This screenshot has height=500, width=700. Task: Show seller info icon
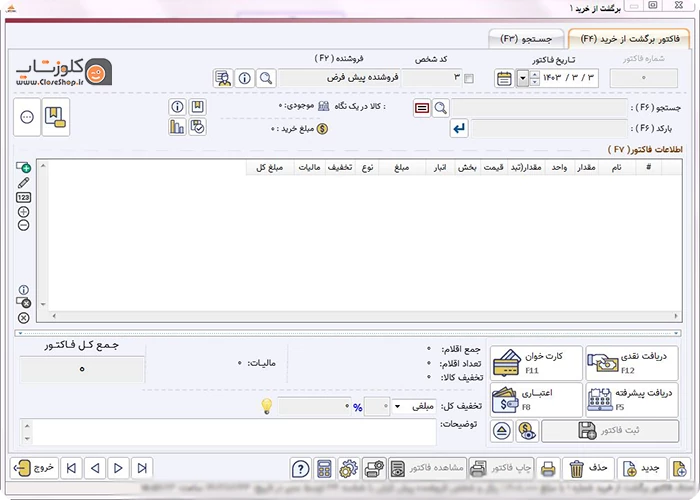click(x=244, y=78)
